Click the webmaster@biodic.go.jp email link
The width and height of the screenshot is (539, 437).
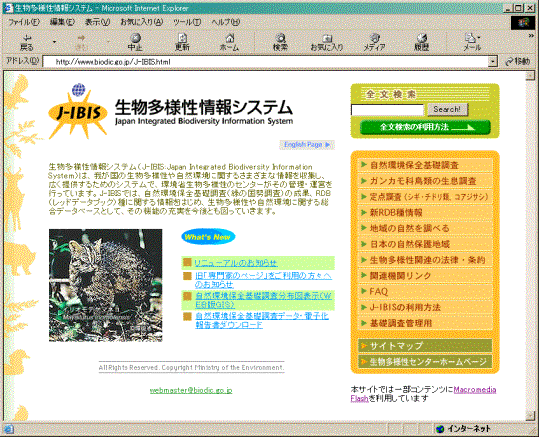[x=191, y=391]
